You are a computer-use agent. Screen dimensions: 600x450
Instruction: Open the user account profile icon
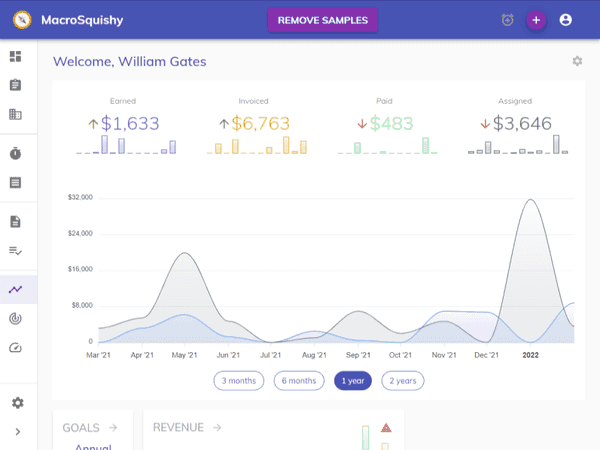click(566, 20)
